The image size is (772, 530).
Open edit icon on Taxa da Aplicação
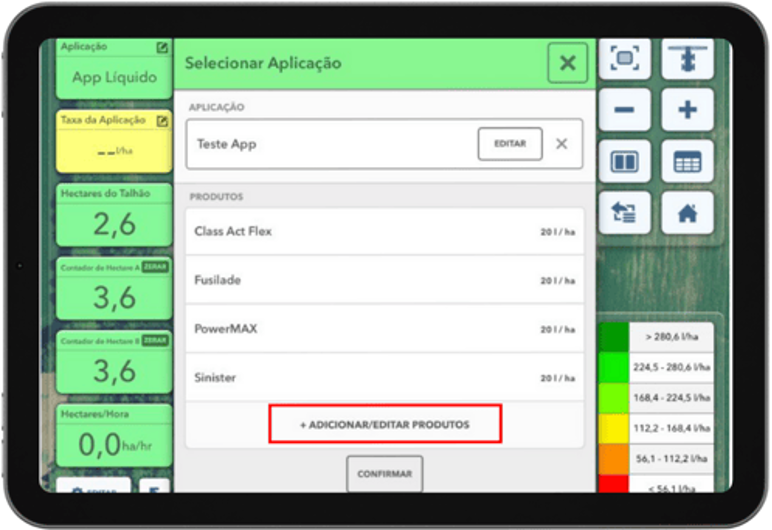(162, 120)
